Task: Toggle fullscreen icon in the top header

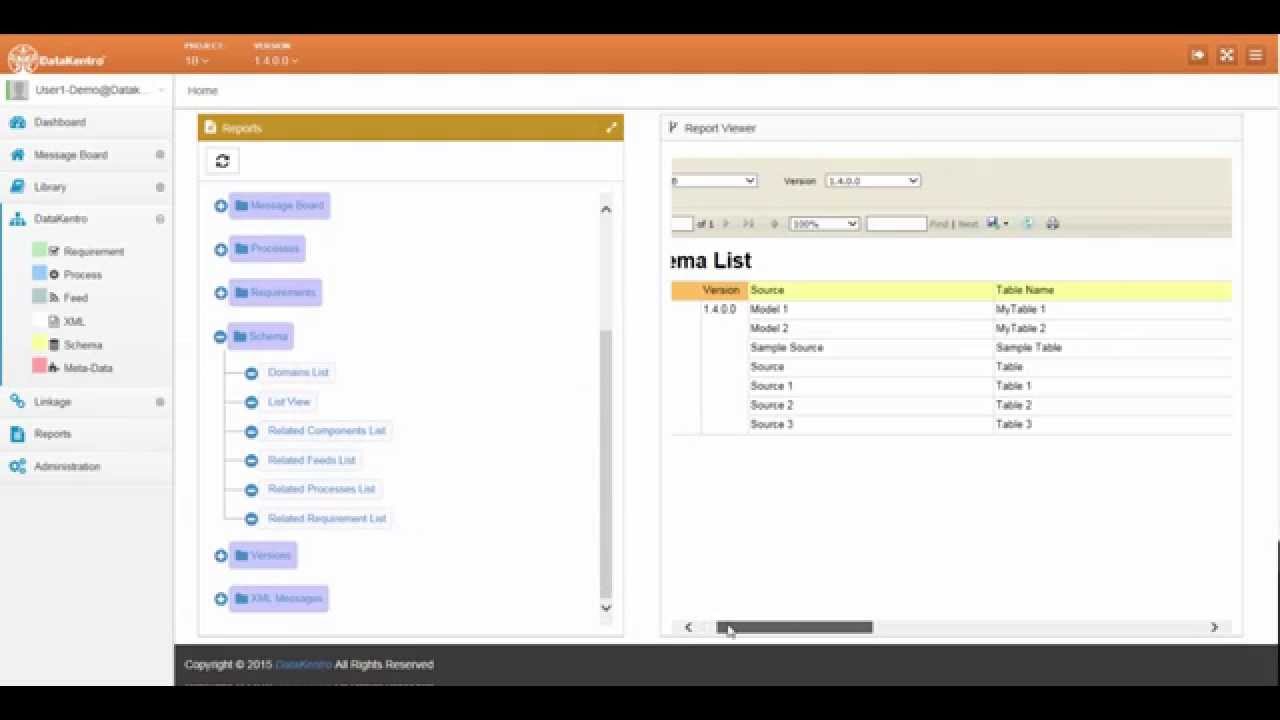Action: click(1226, 55)
